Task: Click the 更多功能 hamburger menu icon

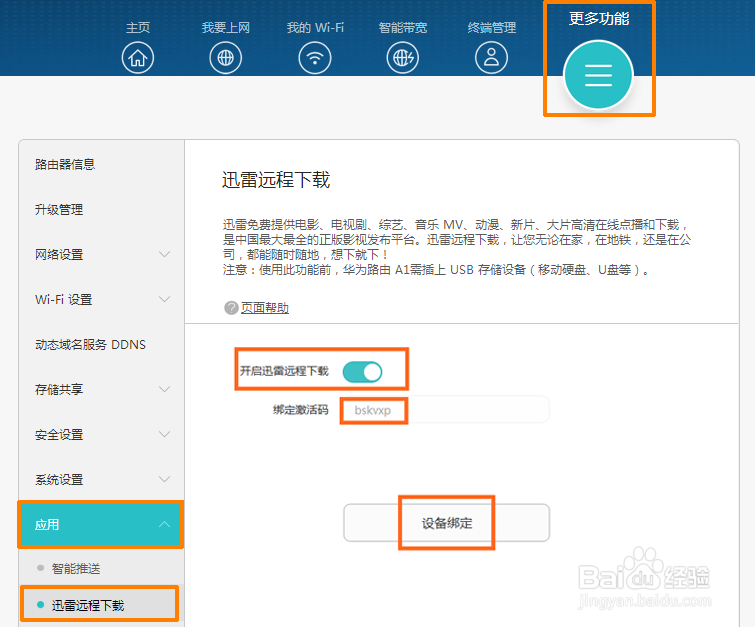Action: pos(599,76)
